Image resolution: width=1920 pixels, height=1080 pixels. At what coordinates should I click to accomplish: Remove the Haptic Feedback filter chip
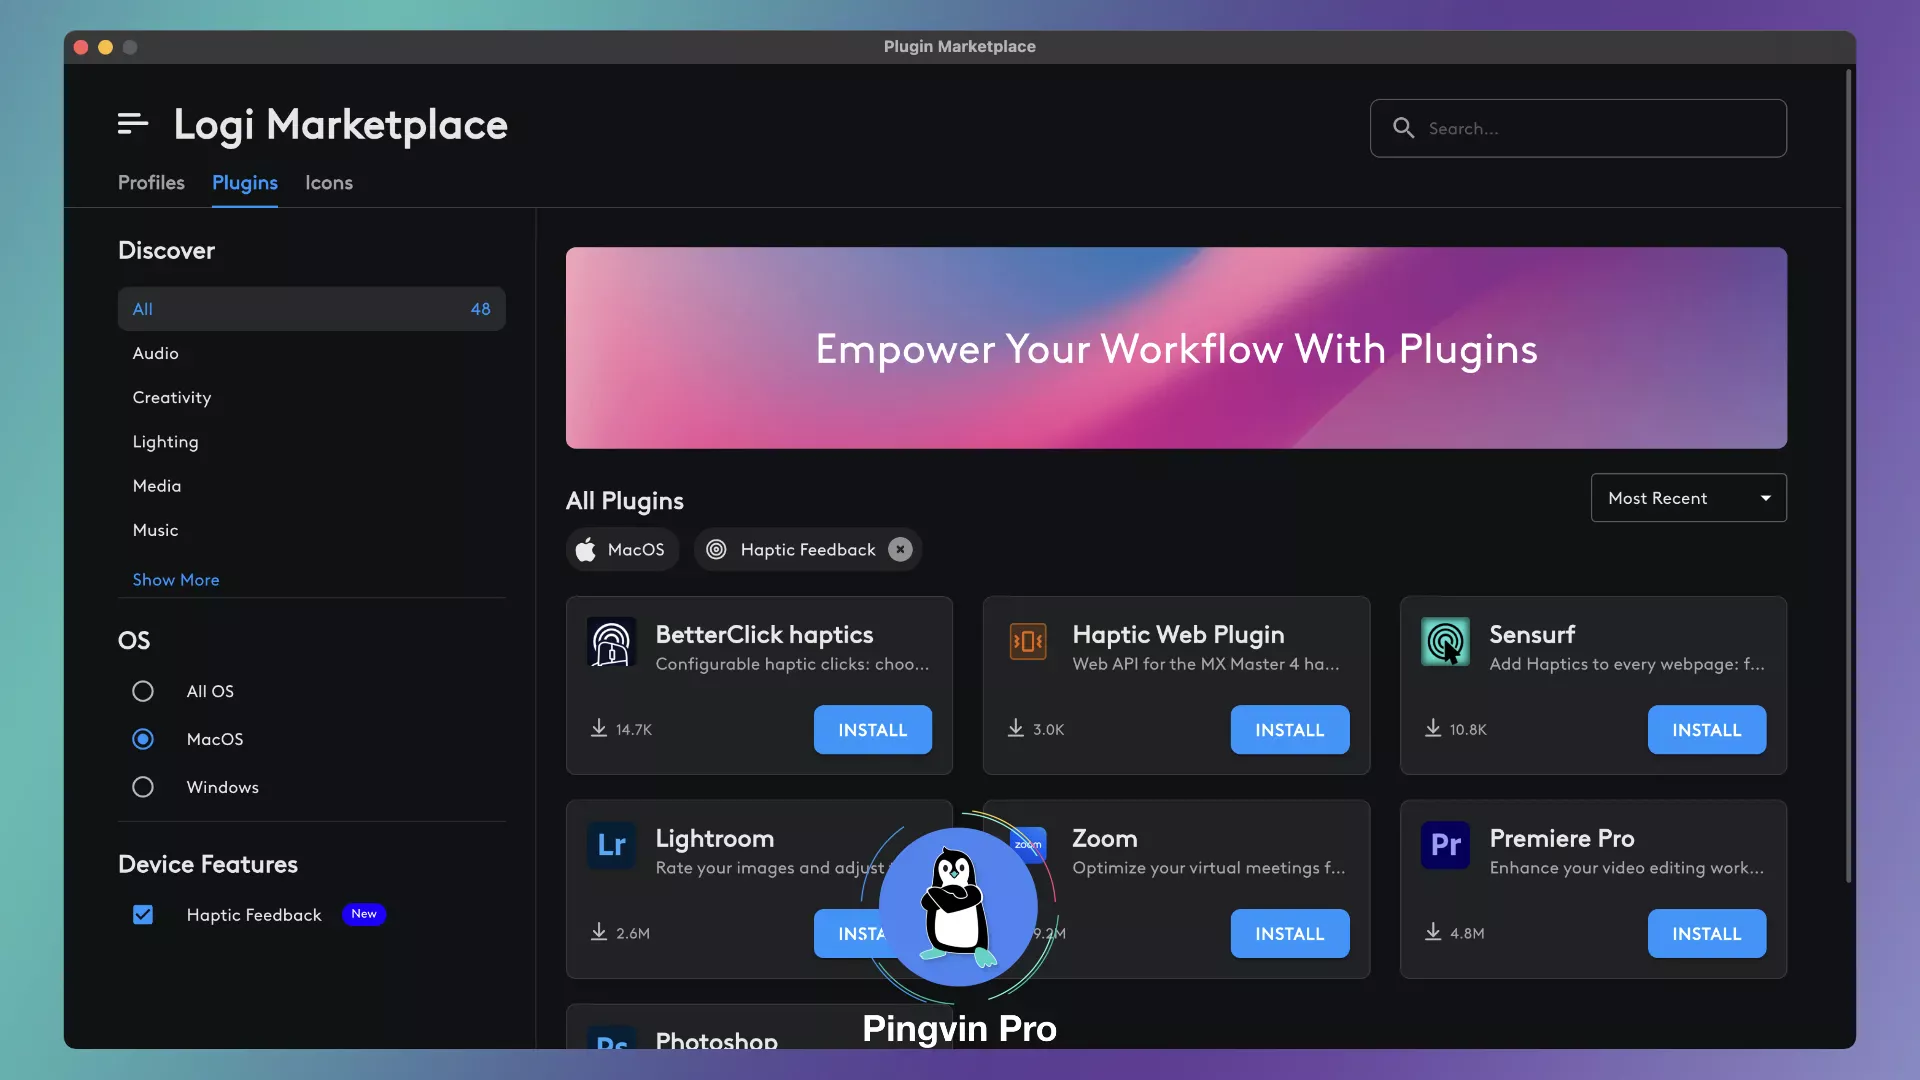899,549
